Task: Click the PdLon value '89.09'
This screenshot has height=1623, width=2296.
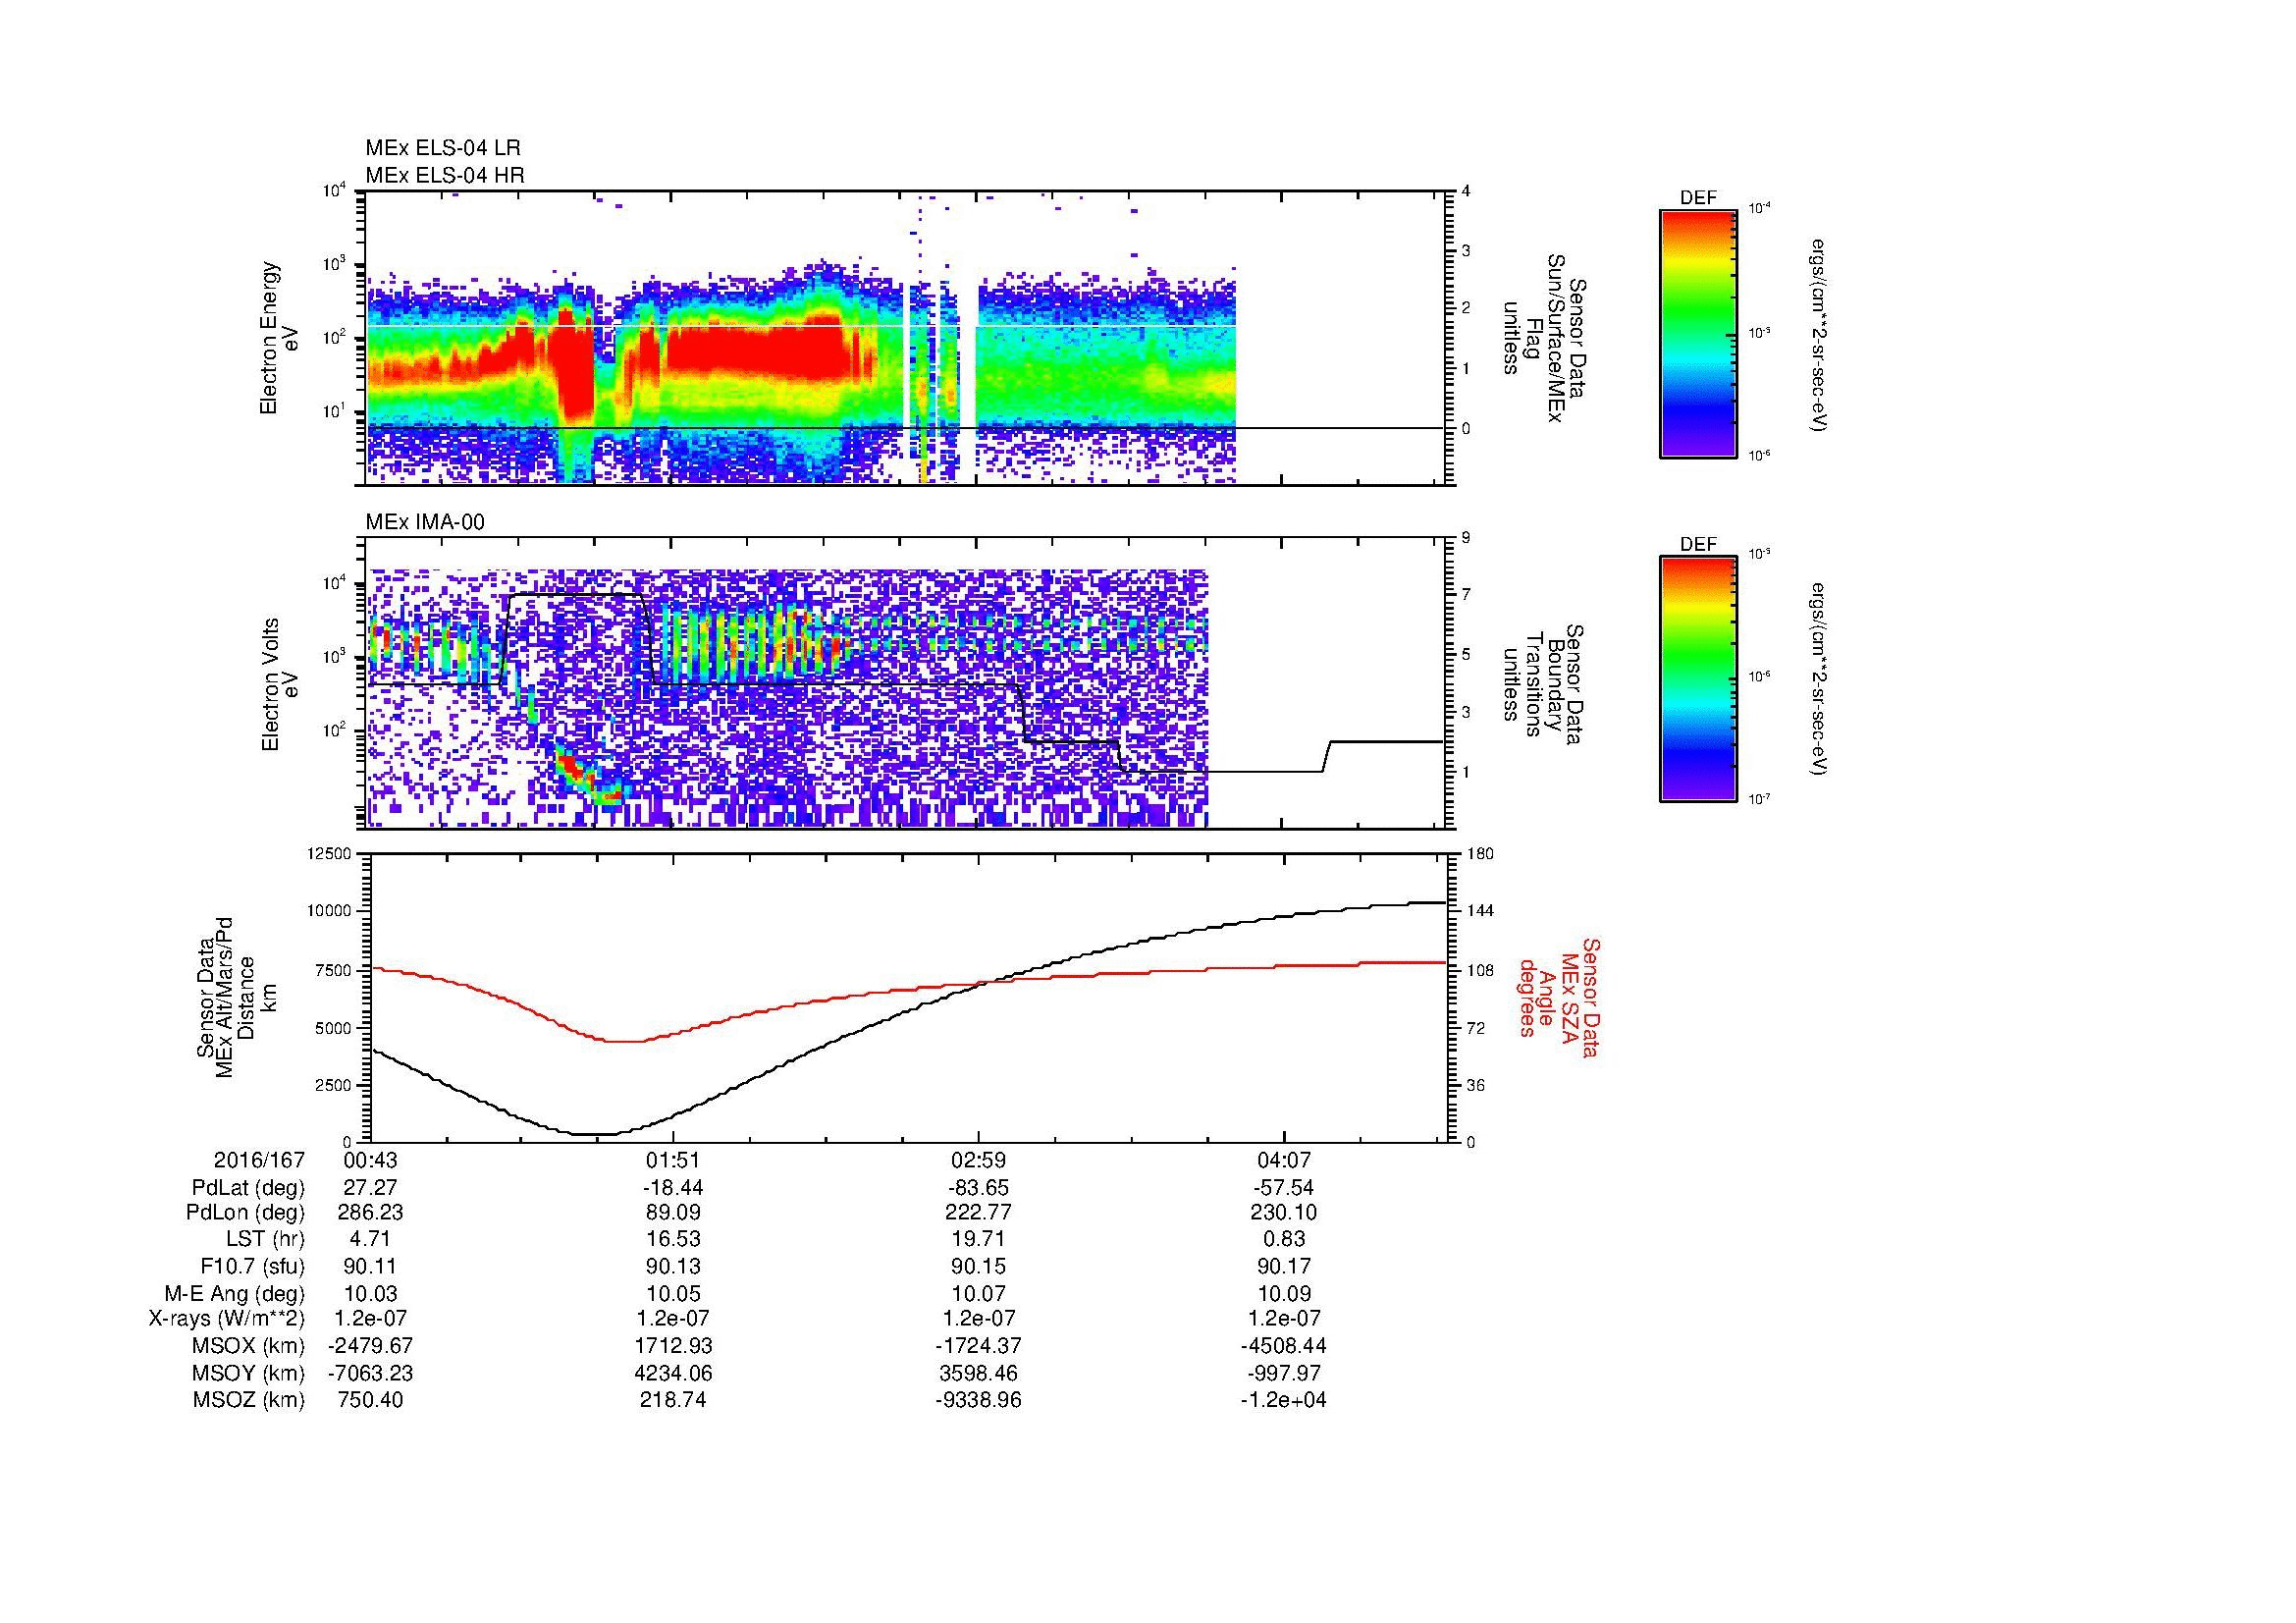Action: pyautogui.click(x=673, y=1213)
